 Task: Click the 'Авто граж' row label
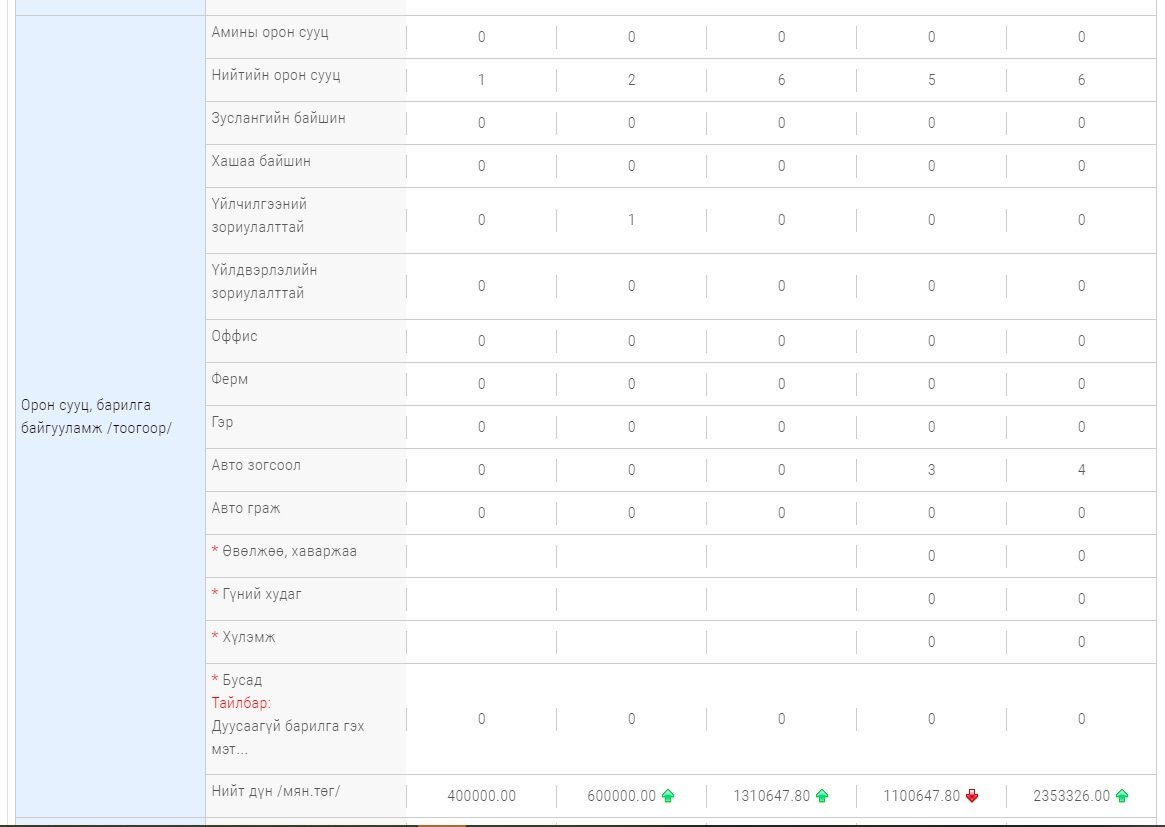[246, 508]
